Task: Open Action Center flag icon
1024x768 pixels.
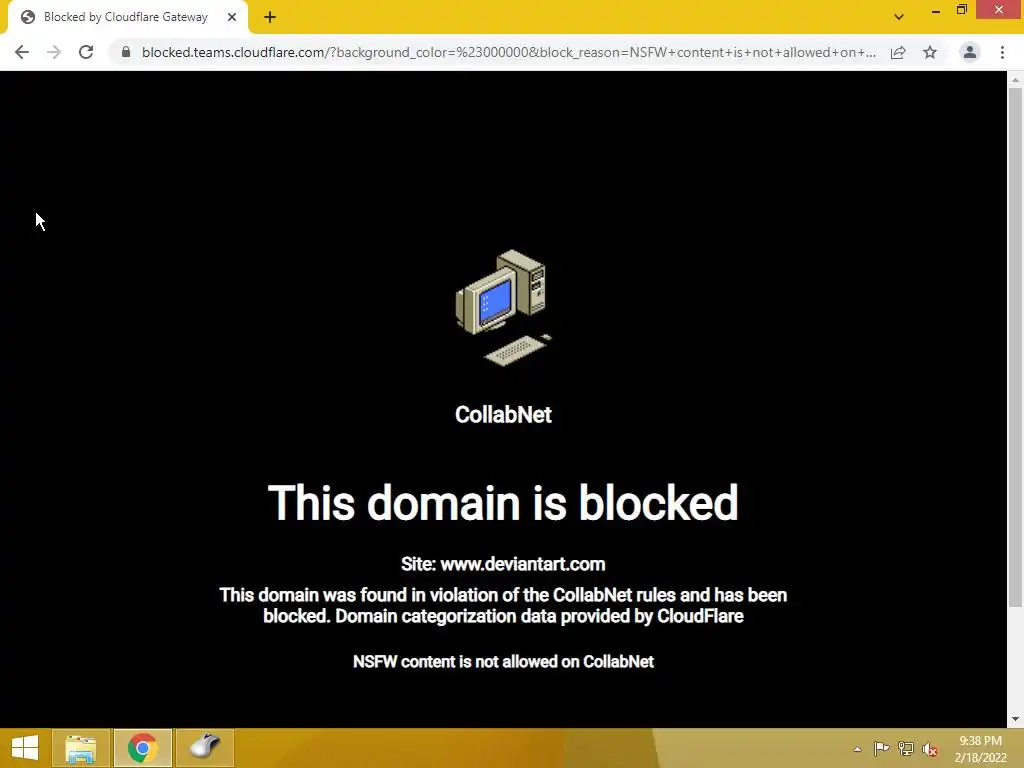Action: [x=881, y=748]
